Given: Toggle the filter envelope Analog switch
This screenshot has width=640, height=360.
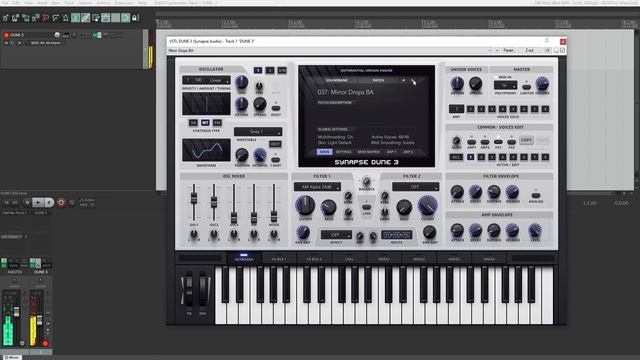Looking at the screenshot, I should tap(536, 195).
